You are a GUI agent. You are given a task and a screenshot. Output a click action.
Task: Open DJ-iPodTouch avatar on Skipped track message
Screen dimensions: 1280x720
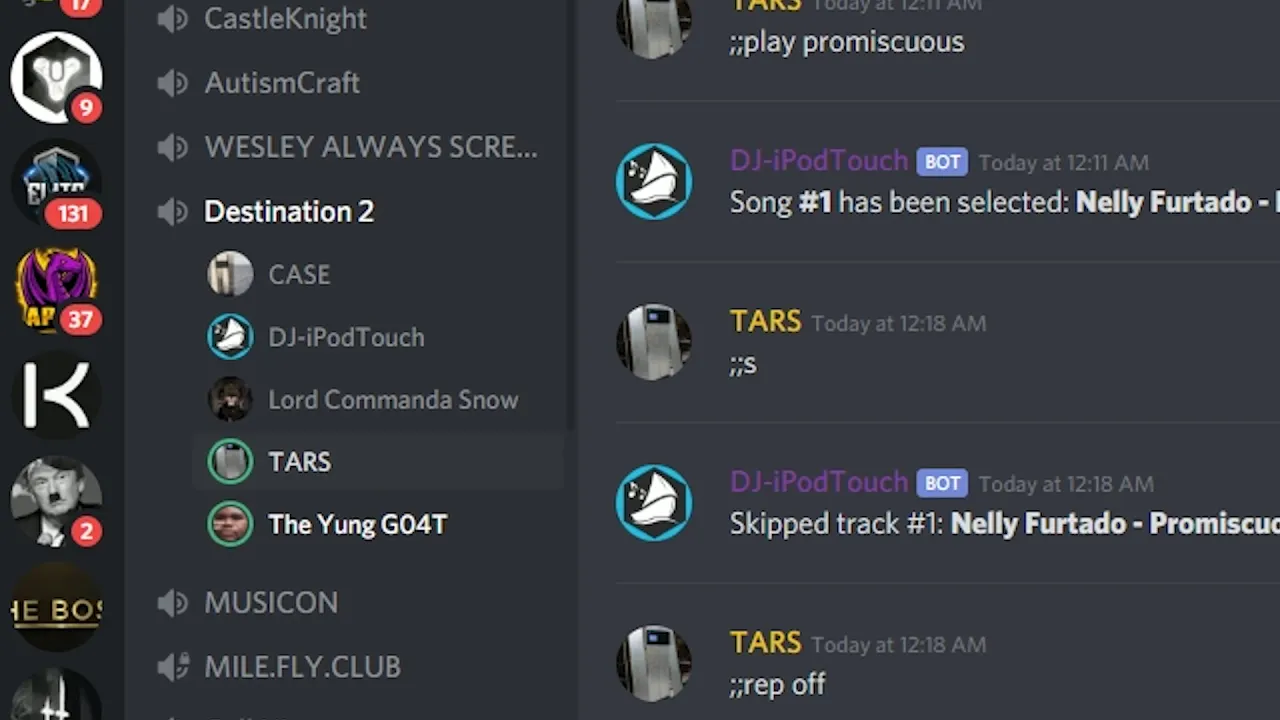(654, 503)
